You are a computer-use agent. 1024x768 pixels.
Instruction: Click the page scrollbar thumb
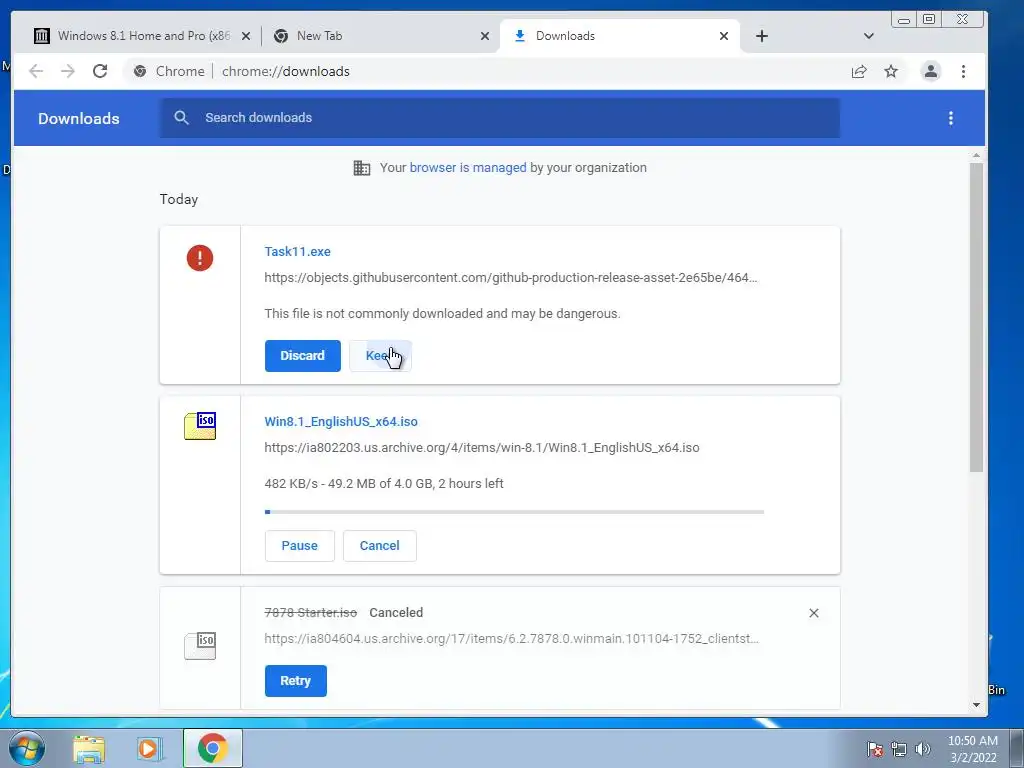point(976,317)
